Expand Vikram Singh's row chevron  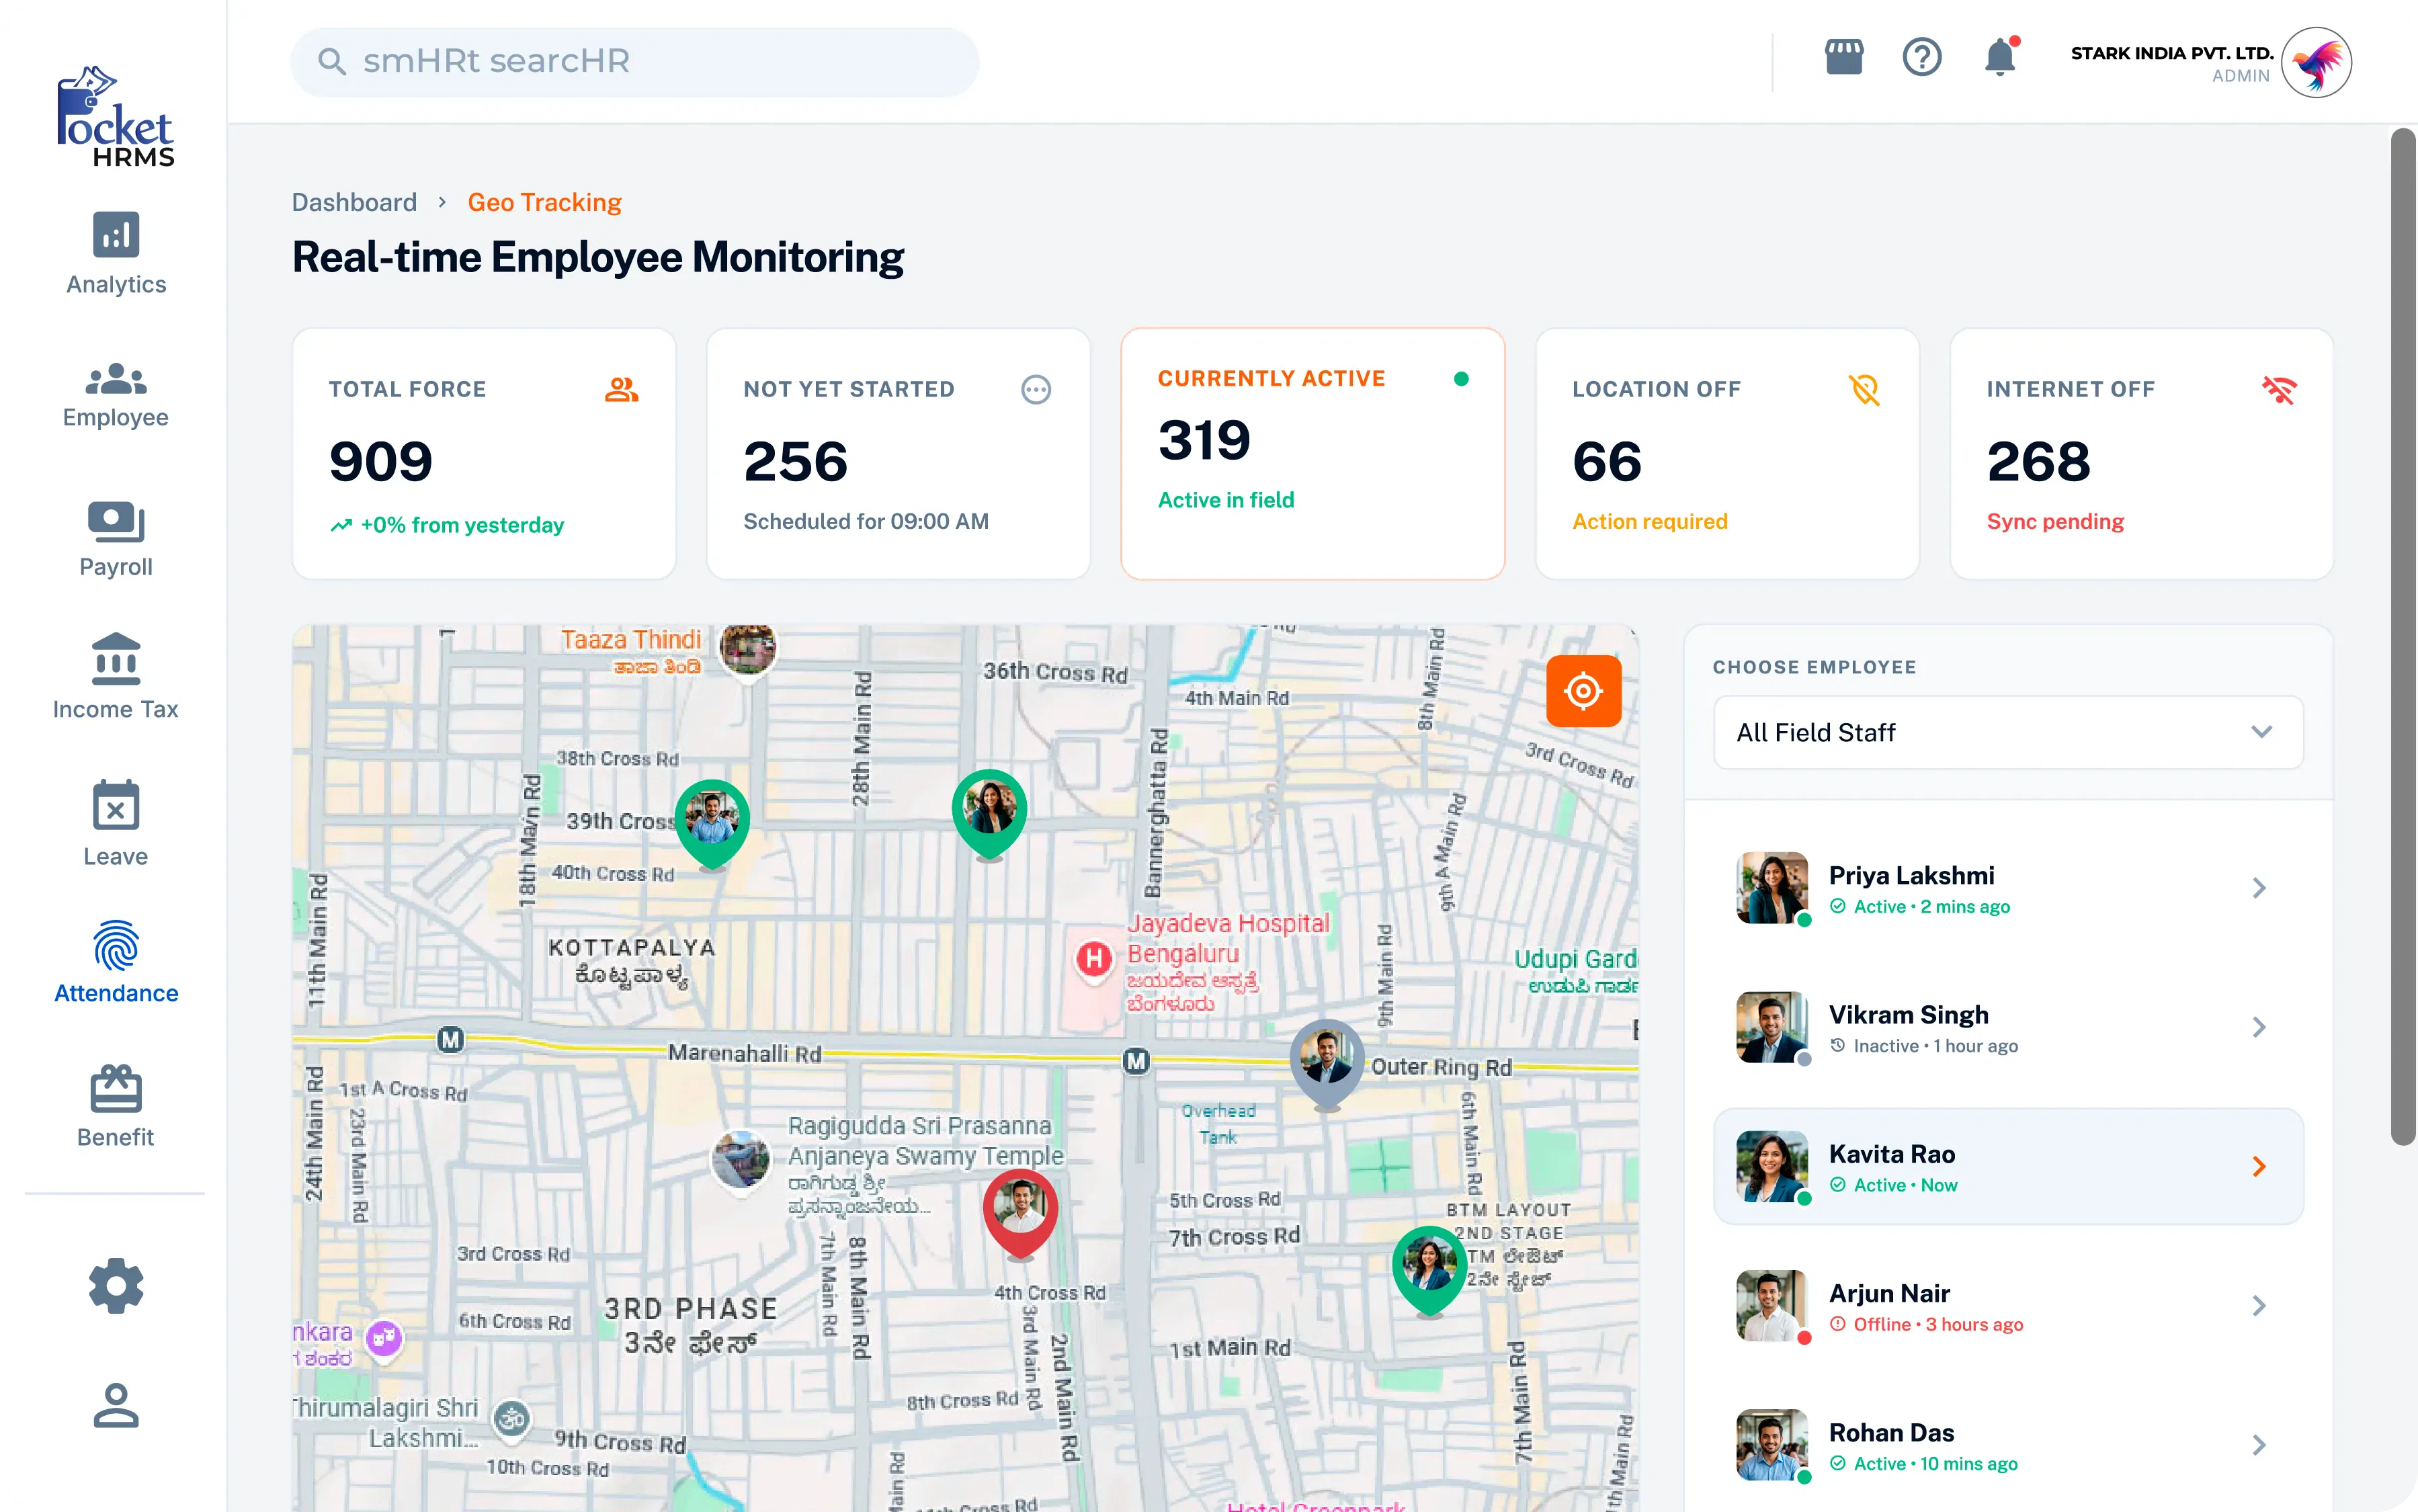2259,1027
